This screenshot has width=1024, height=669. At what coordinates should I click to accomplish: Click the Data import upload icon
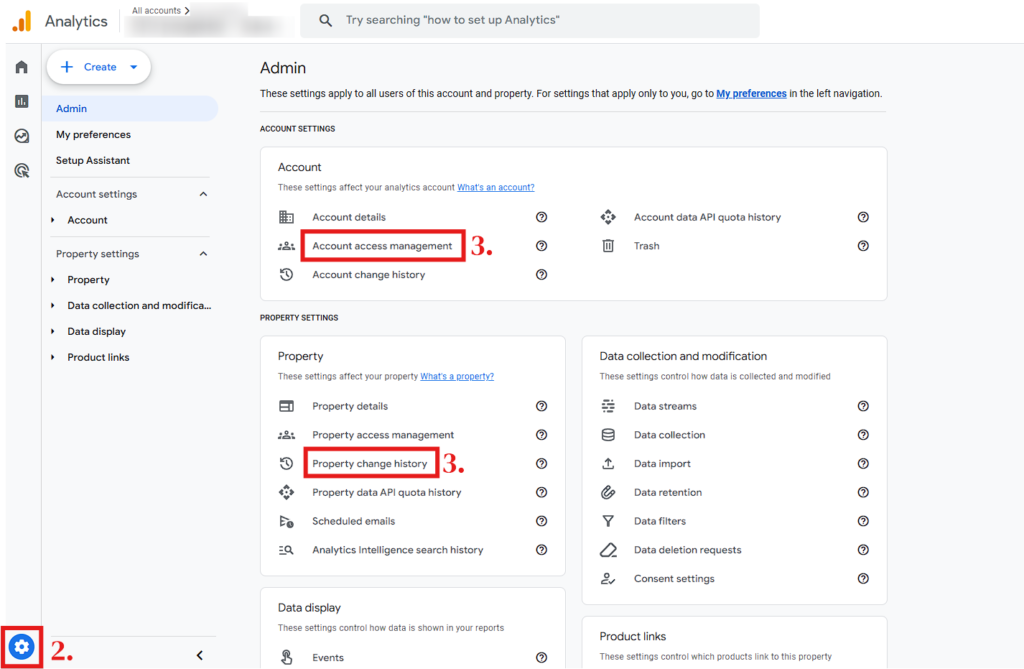[x=608, y=463]
